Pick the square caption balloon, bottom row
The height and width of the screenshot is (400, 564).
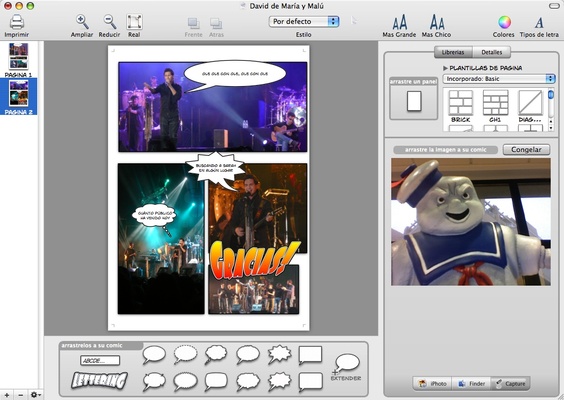310,381
